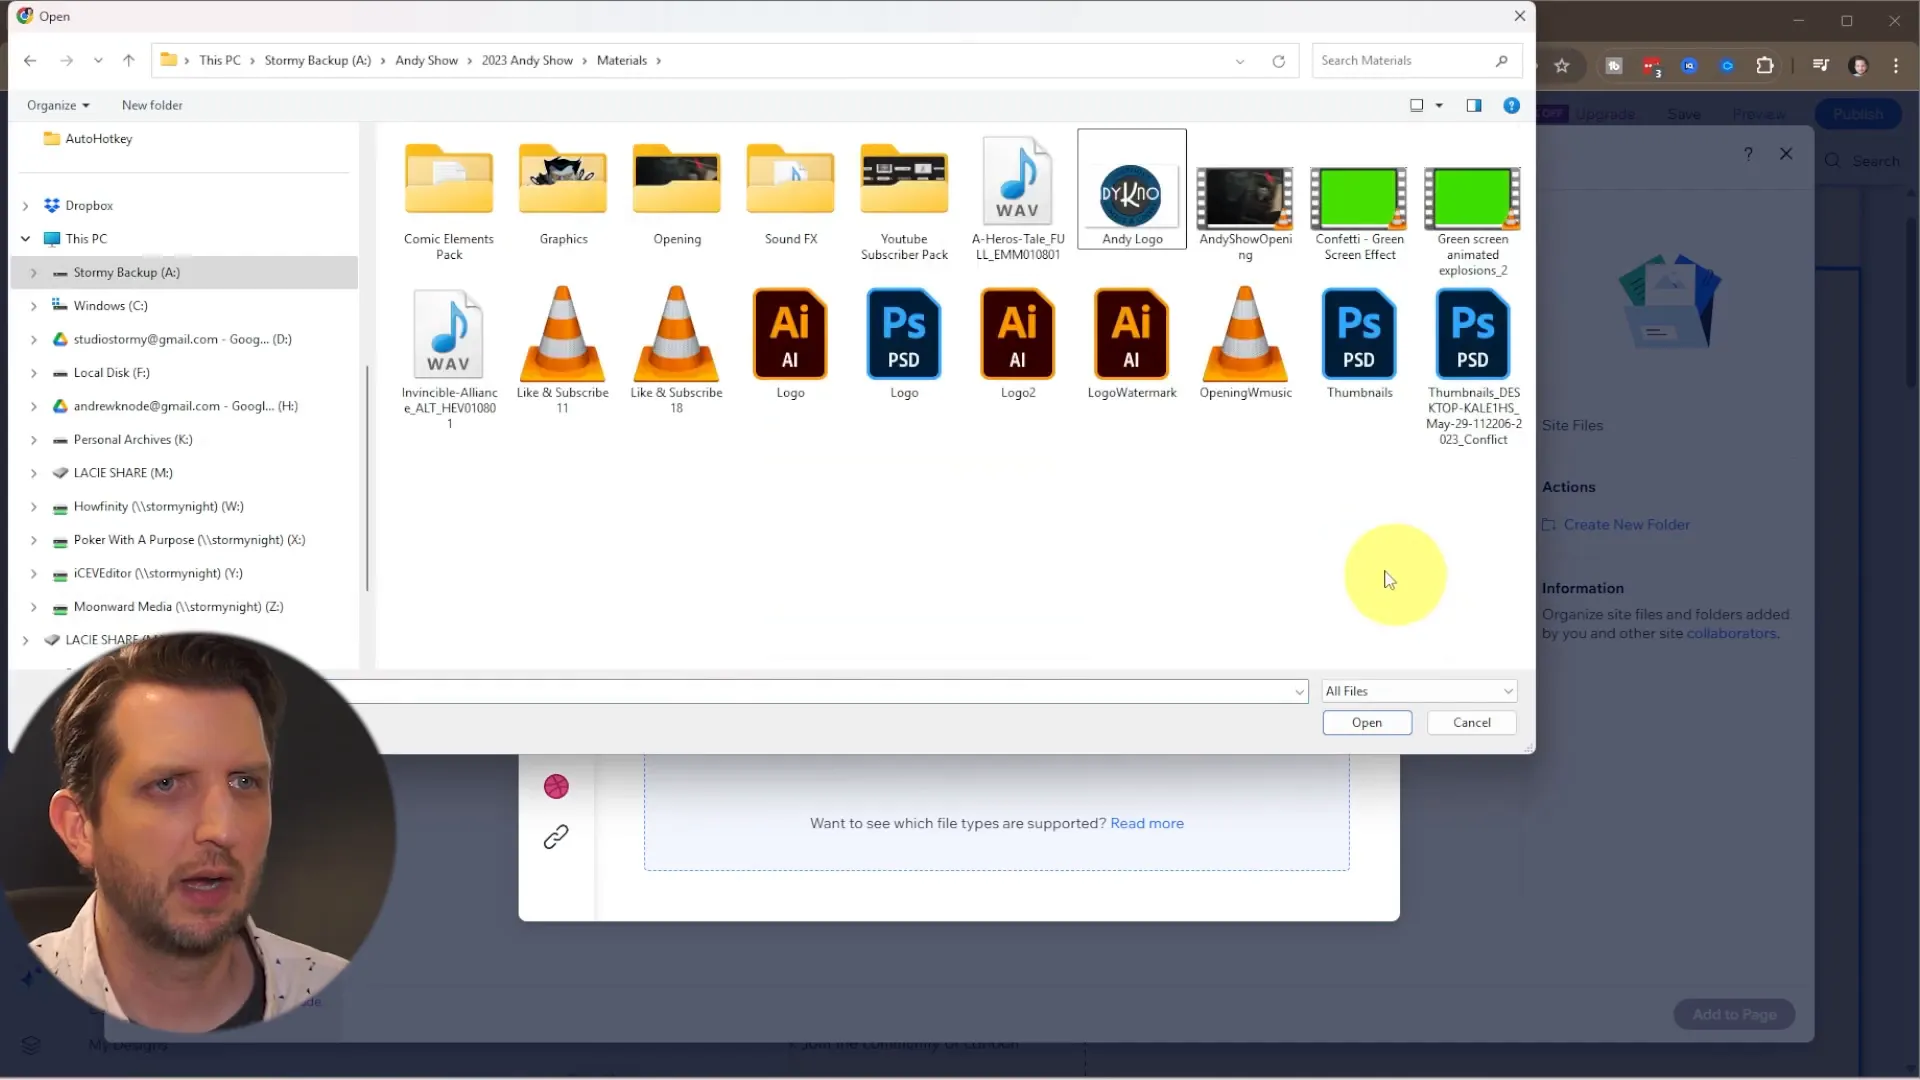Select the Andy Logo file thumbnail
This screenshot has height=1080, width=1920.
(1130, 195)
